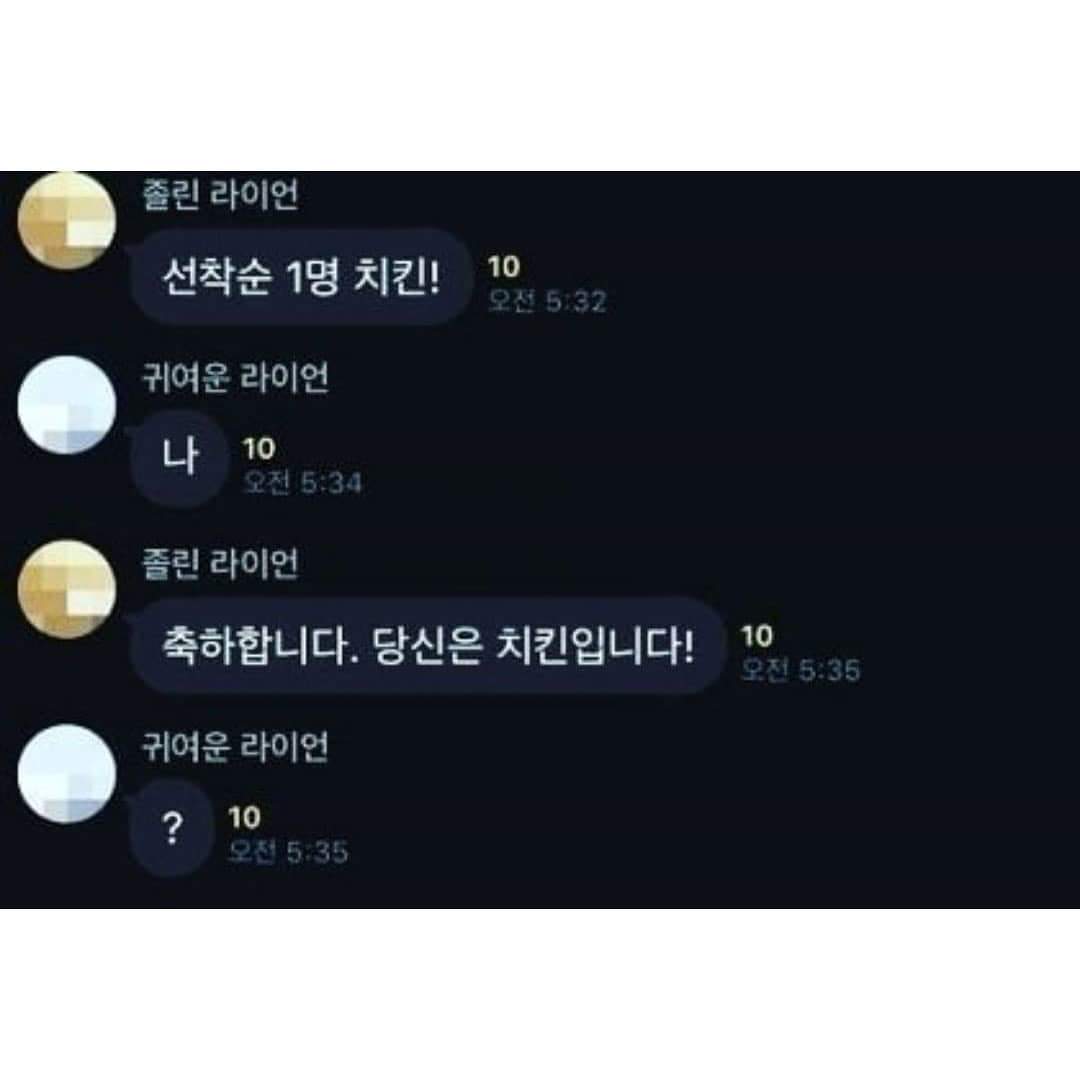Click the unread count 10 above 오전 5:34

coord(259,448)
